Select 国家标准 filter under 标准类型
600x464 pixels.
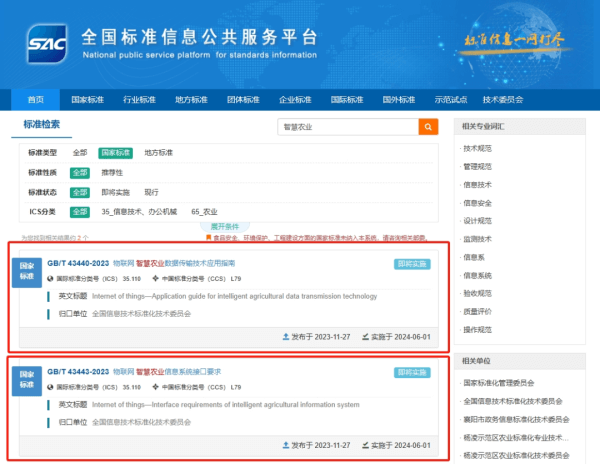pos(116,153)
